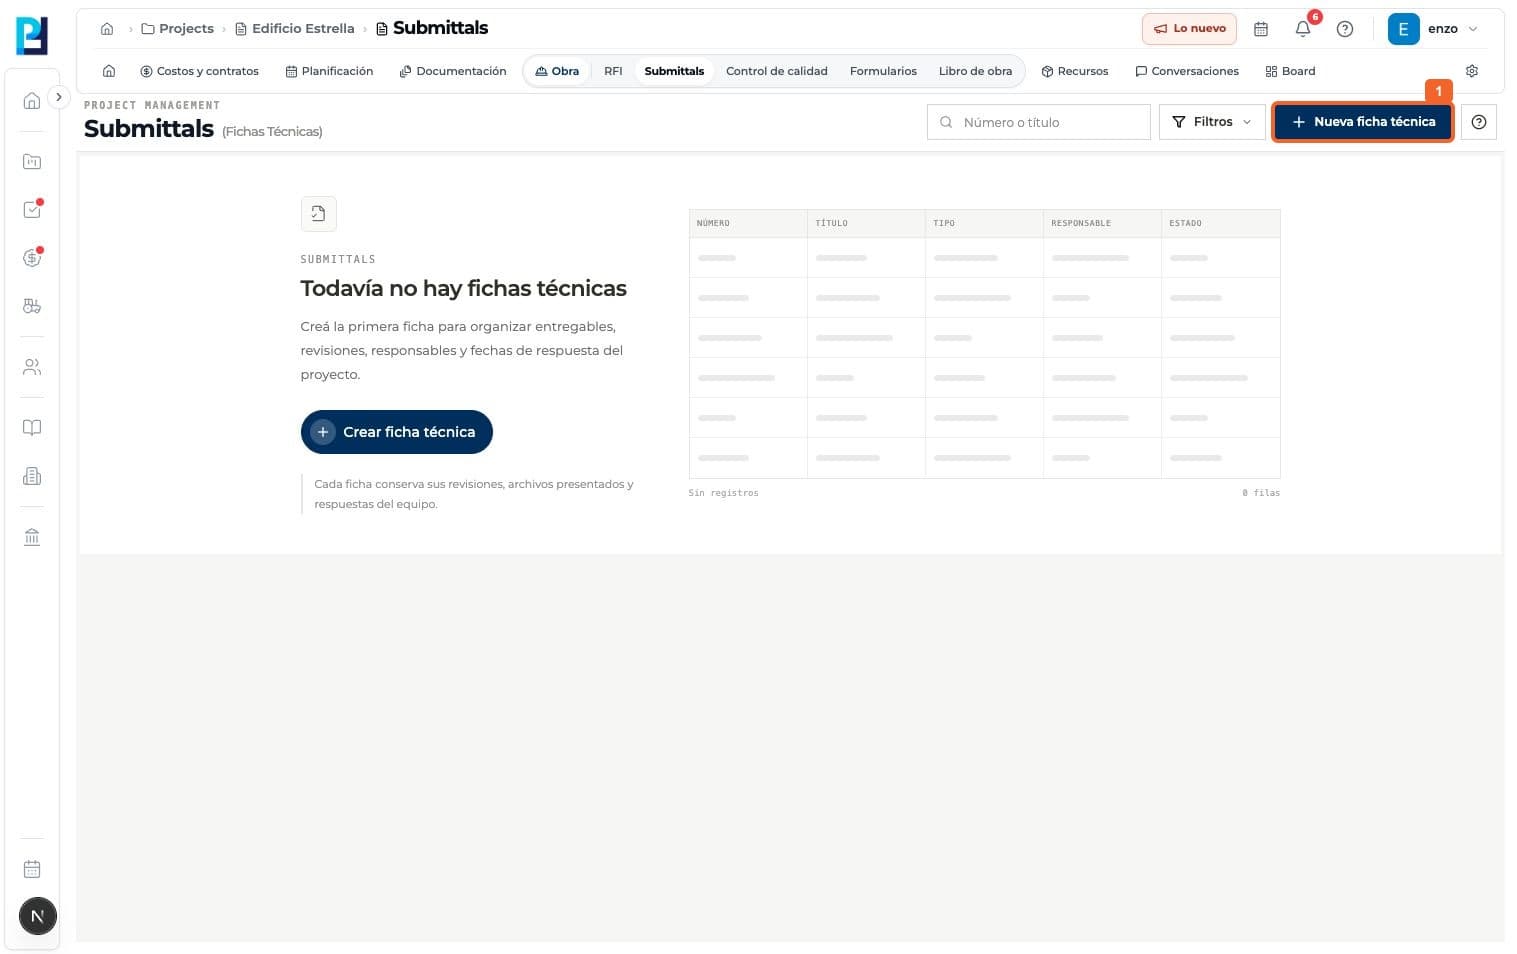Open the Documentación section

point(453,71)
